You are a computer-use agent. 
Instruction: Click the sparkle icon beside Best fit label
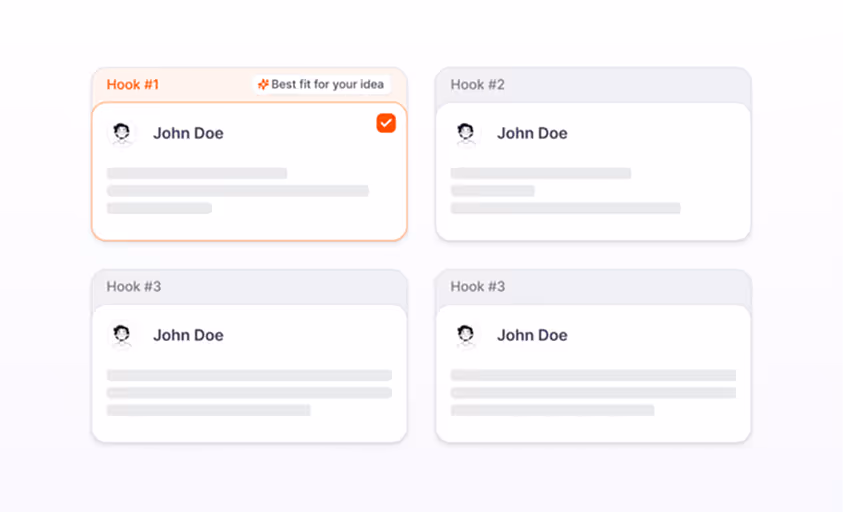pos(263,84)
